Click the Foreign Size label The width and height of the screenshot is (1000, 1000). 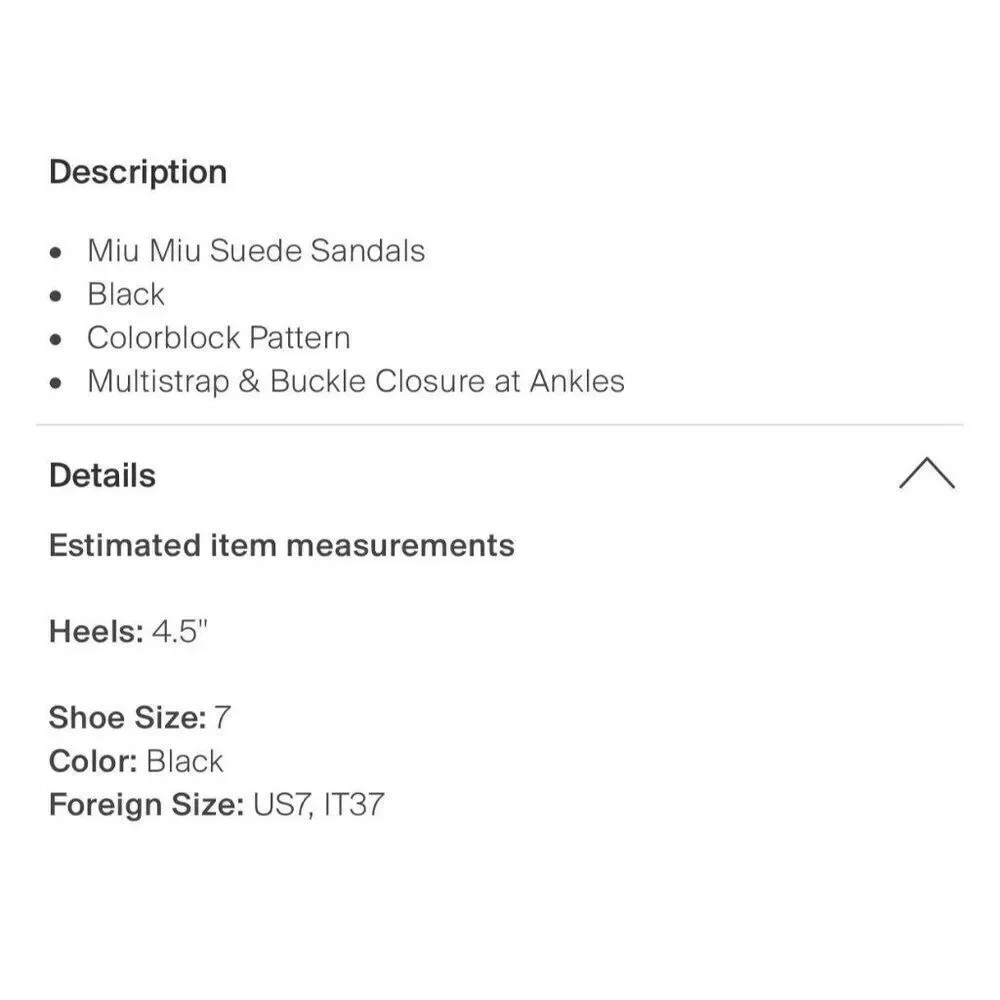[147, 805]
